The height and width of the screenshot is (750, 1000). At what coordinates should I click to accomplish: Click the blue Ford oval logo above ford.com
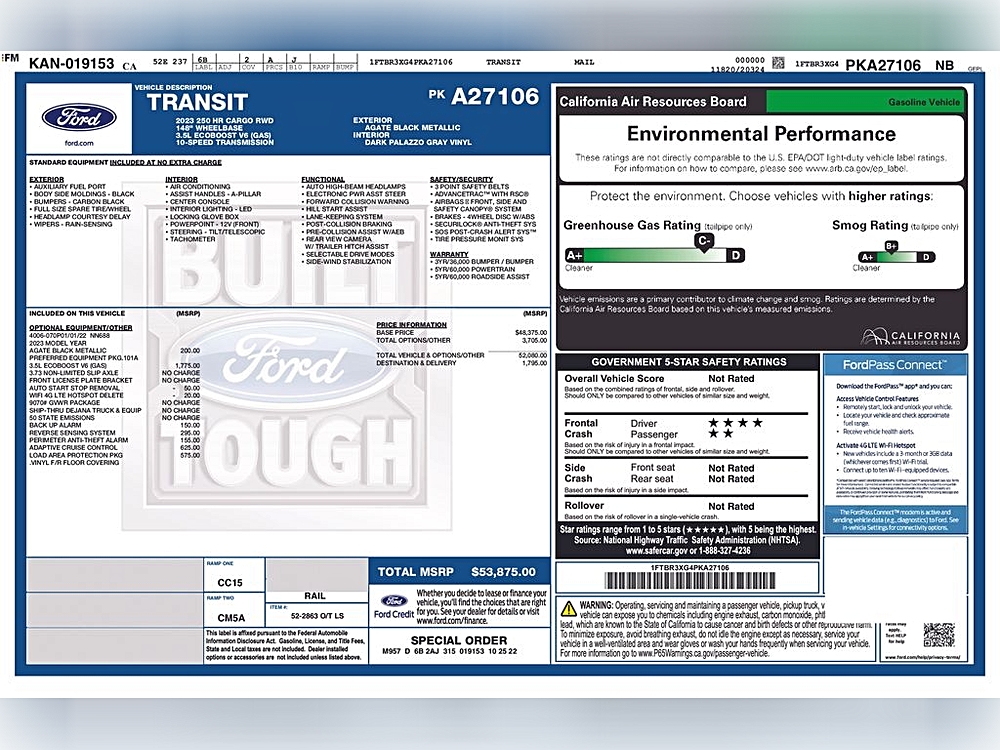79,117
